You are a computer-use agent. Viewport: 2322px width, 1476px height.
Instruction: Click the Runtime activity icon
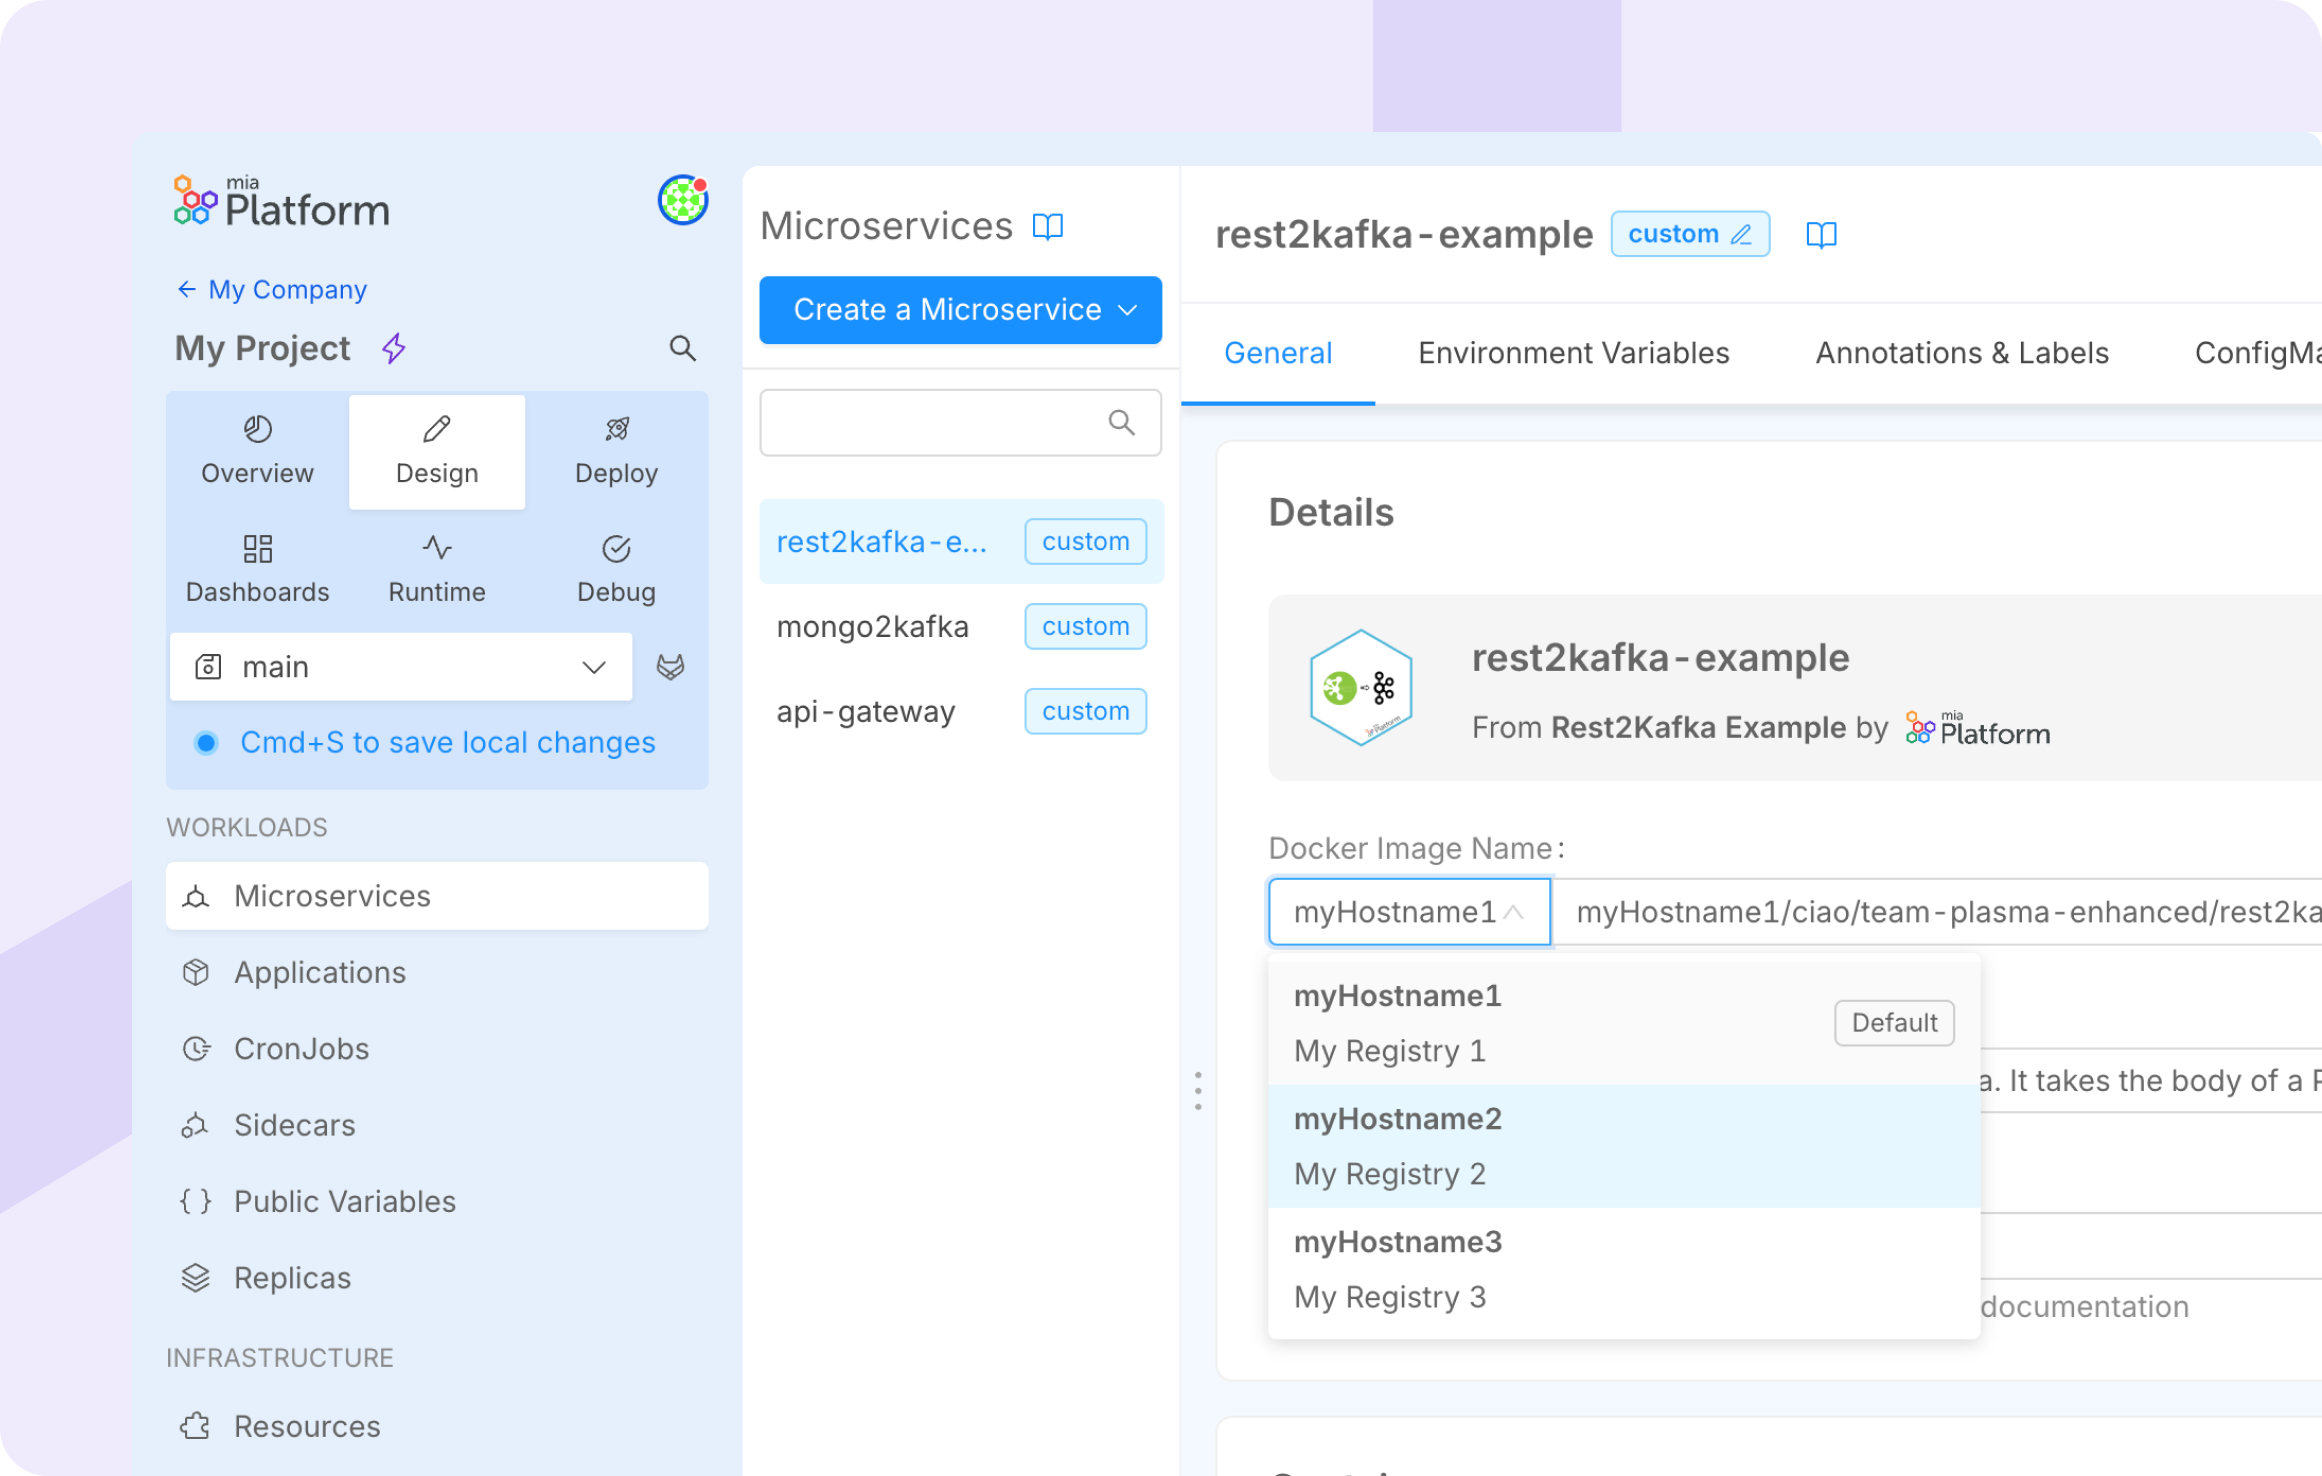tap(436, 547)
